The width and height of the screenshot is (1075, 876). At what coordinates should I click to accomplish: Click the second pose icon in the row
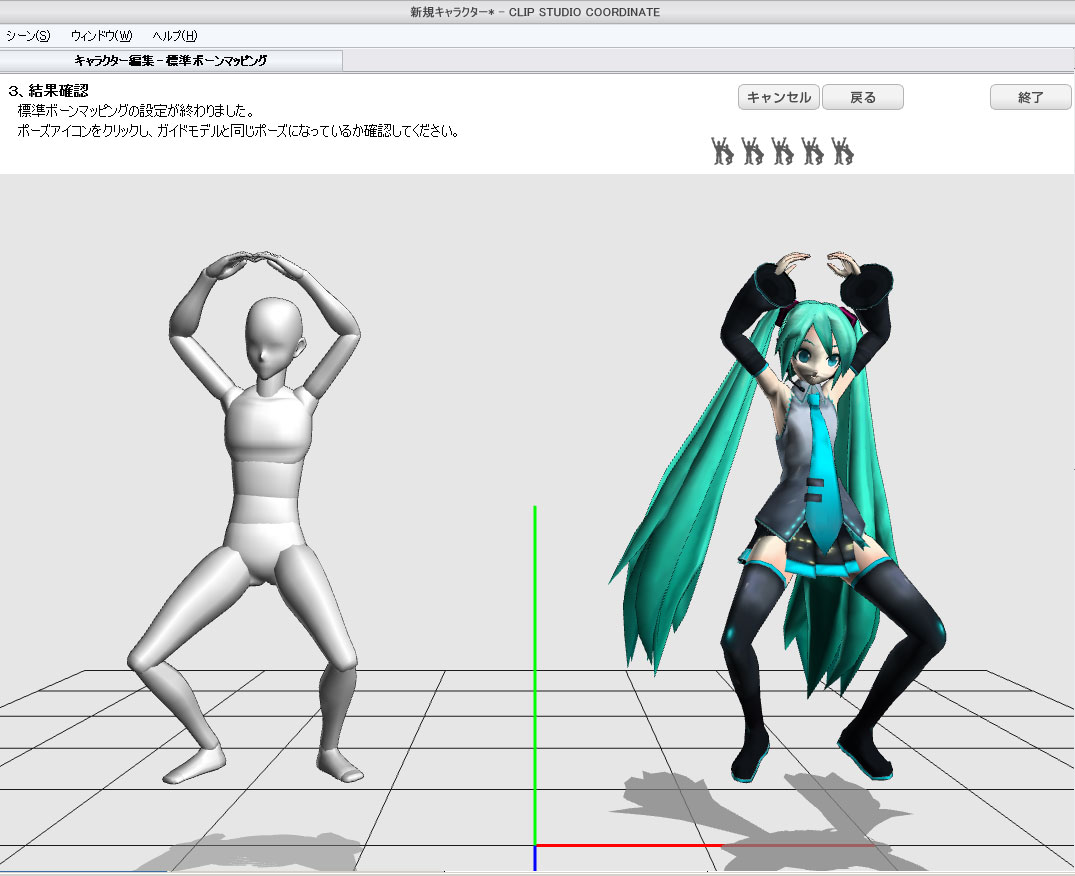point(752,150)
